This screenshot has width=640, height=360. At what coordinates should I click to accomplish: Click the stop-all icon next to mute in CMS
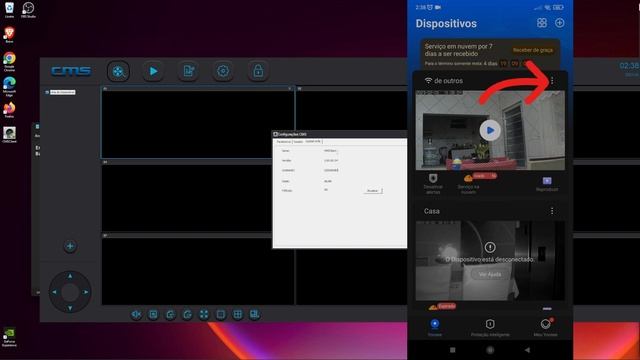tap(153, 314)
